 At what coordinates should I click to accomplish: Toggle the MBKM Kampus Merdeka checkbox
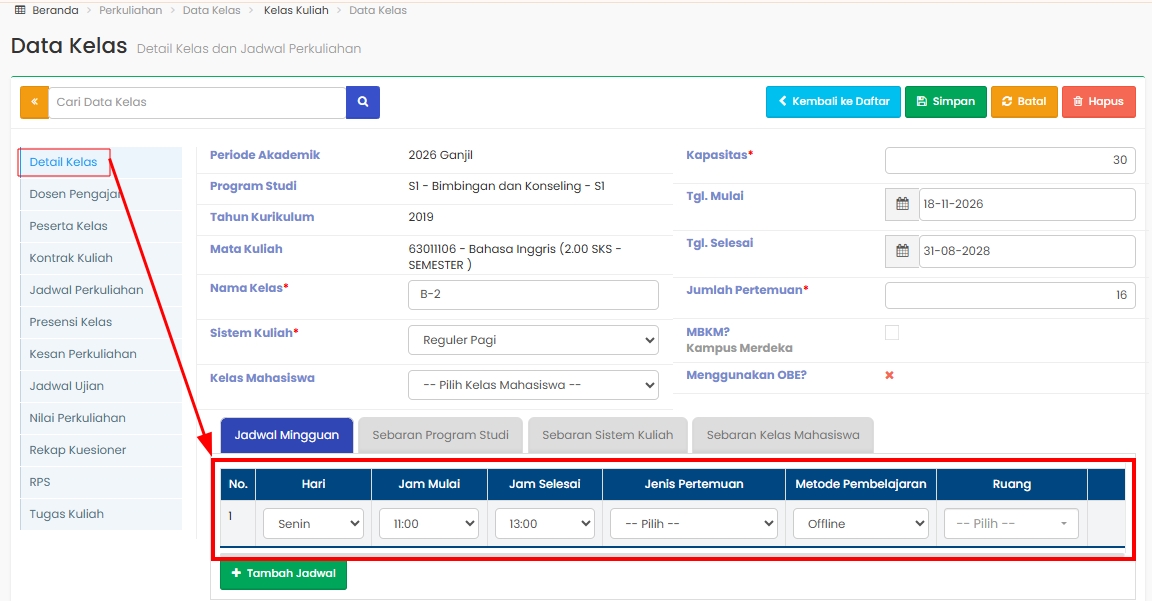coord(892,333)
